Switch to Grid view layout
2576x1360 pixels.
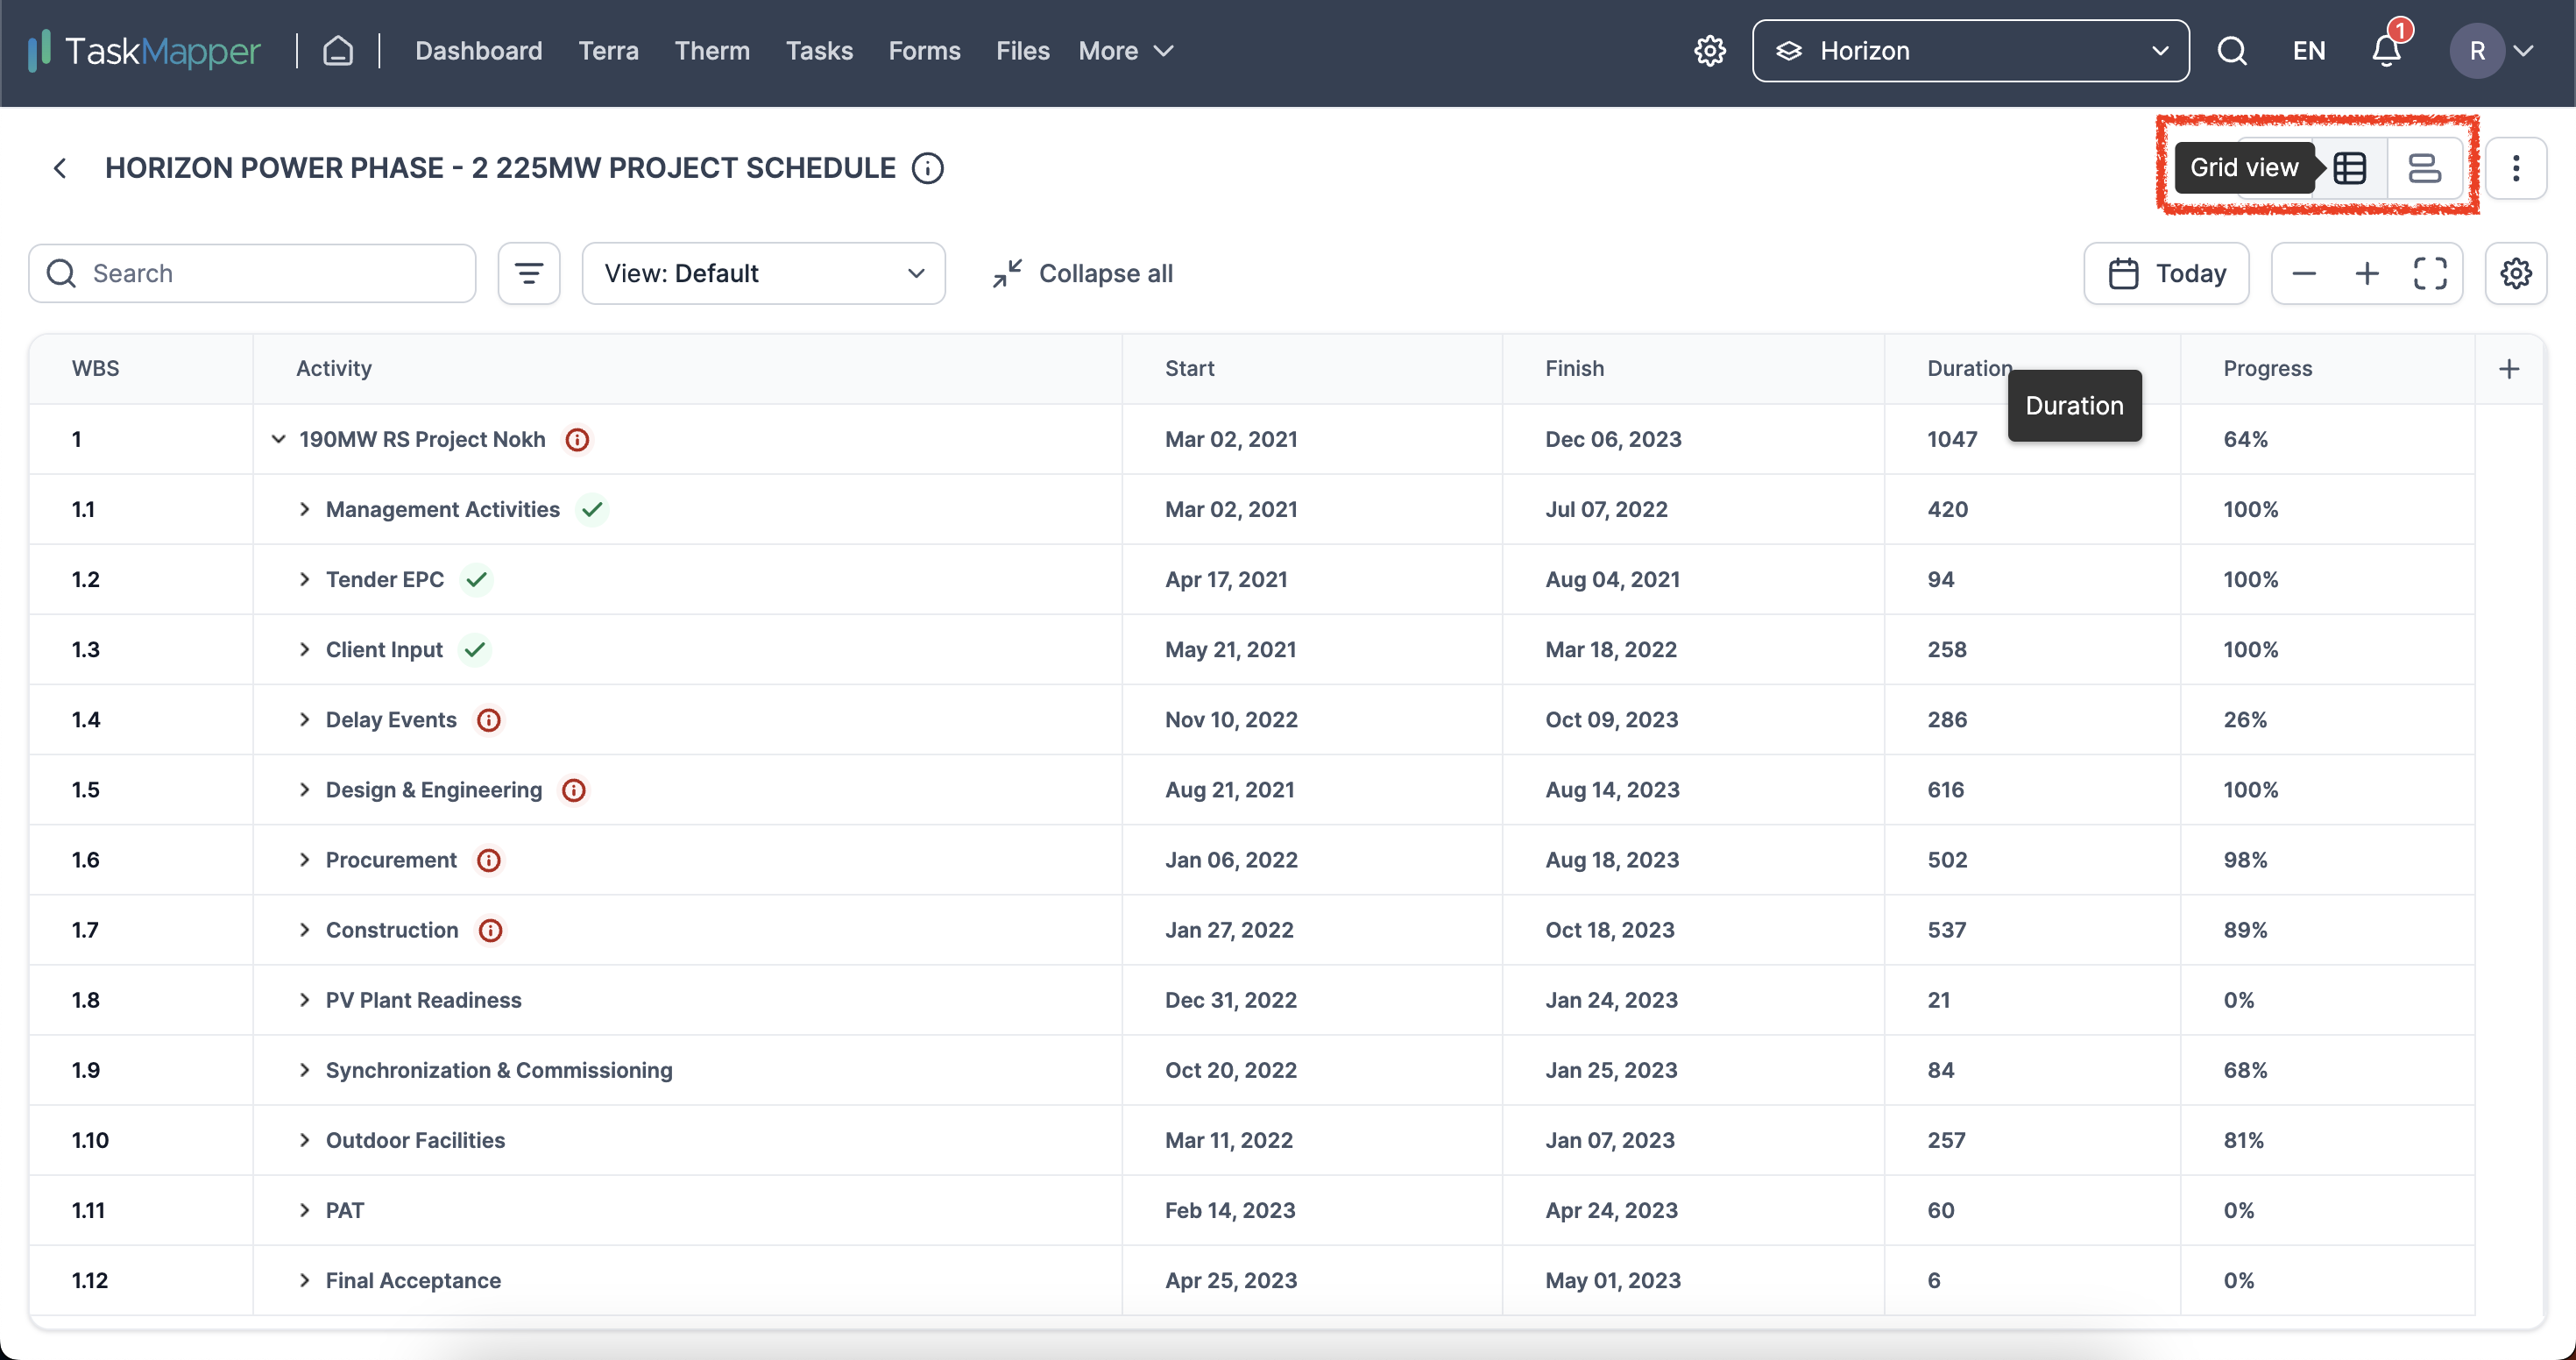[x=2351, y=167]
